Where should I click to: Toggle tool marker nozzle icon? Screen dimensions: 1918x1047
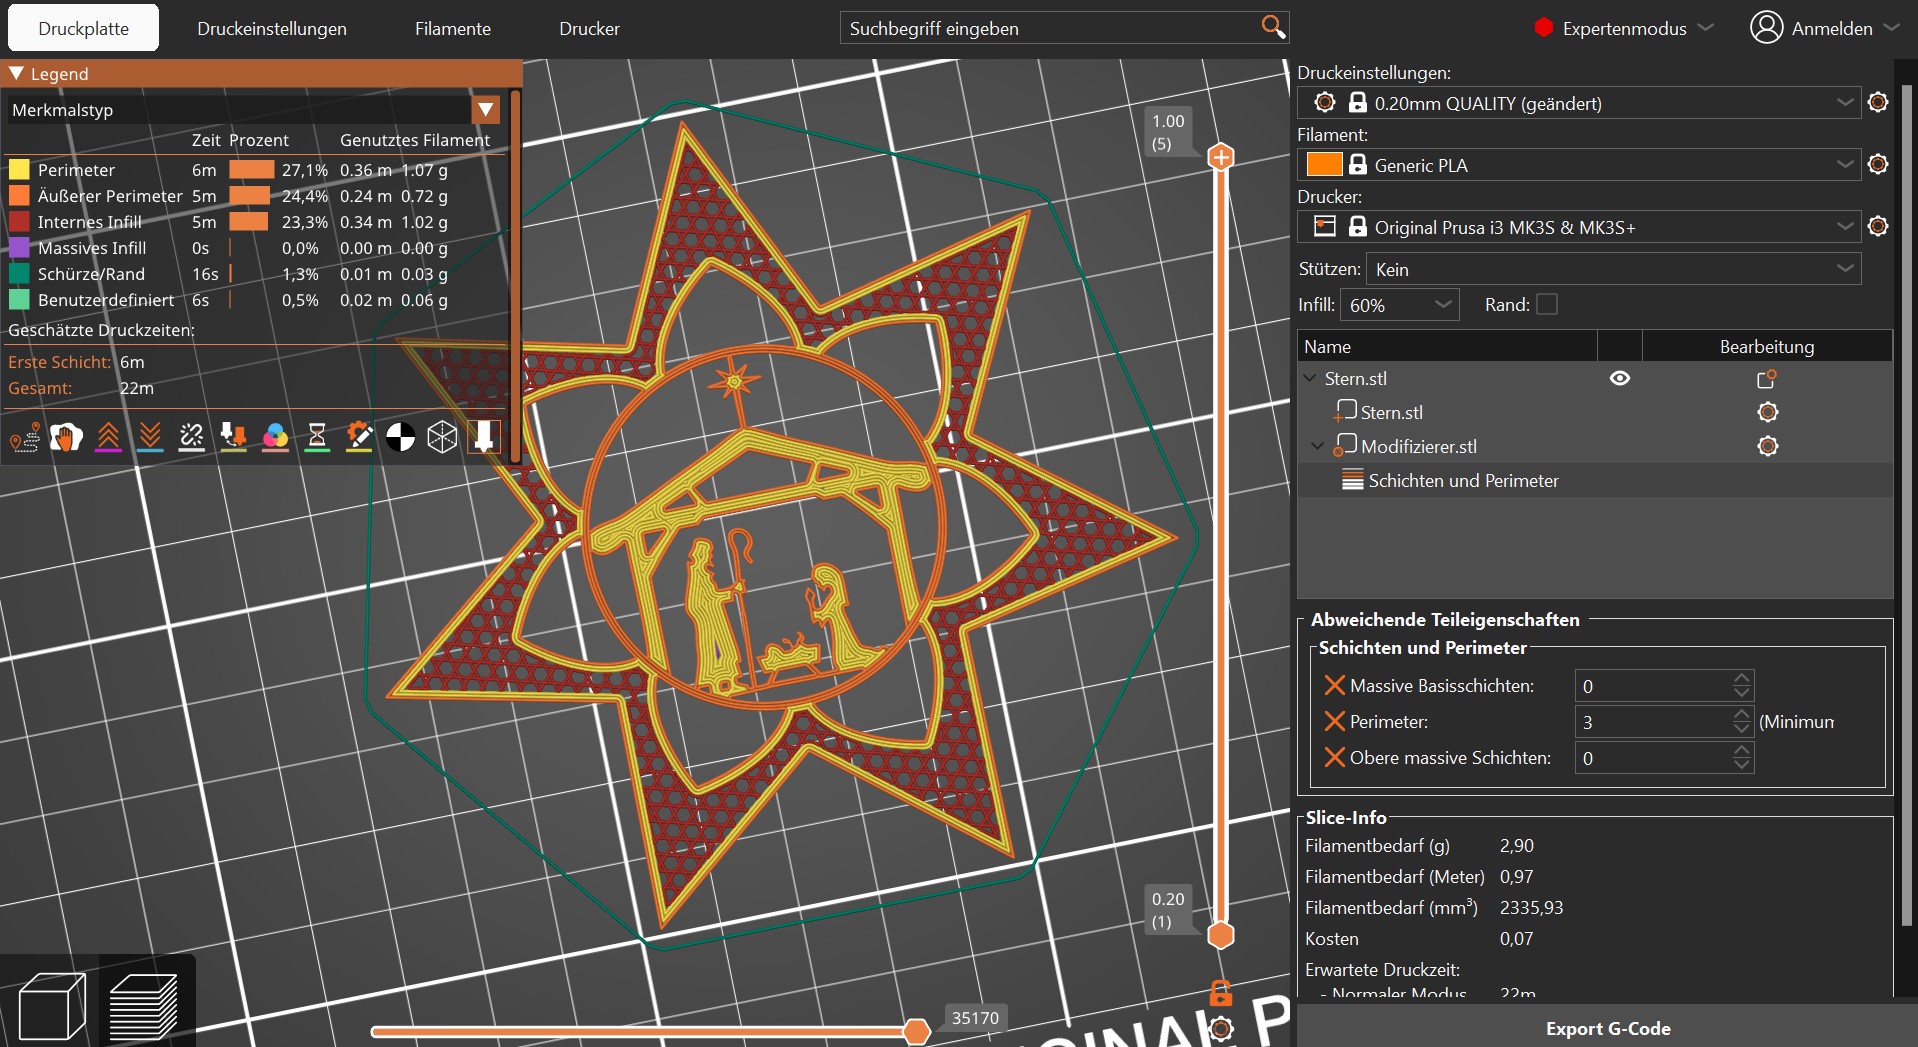point(484,437)
